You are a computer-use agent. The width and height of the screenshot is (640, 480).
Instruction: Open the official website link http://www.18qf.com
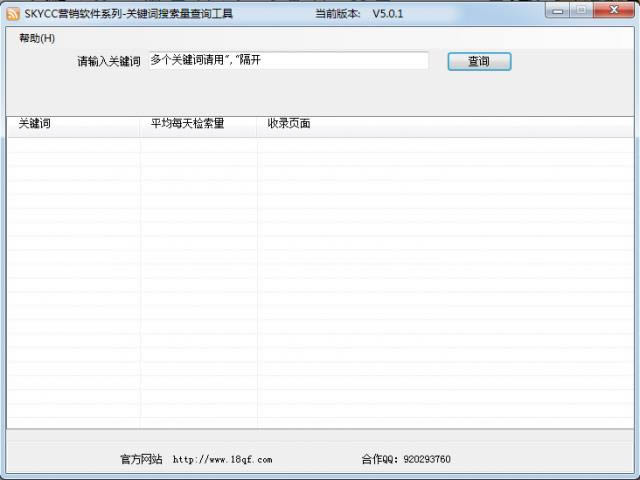tap(222, 460)
